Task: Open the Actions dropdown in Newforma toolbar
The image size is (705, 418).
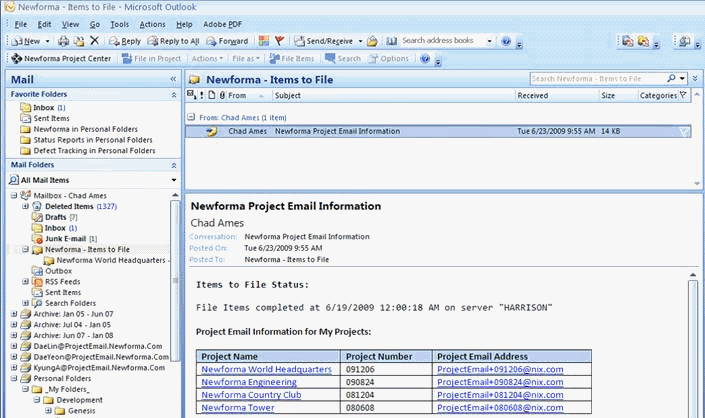Action: 207,58
